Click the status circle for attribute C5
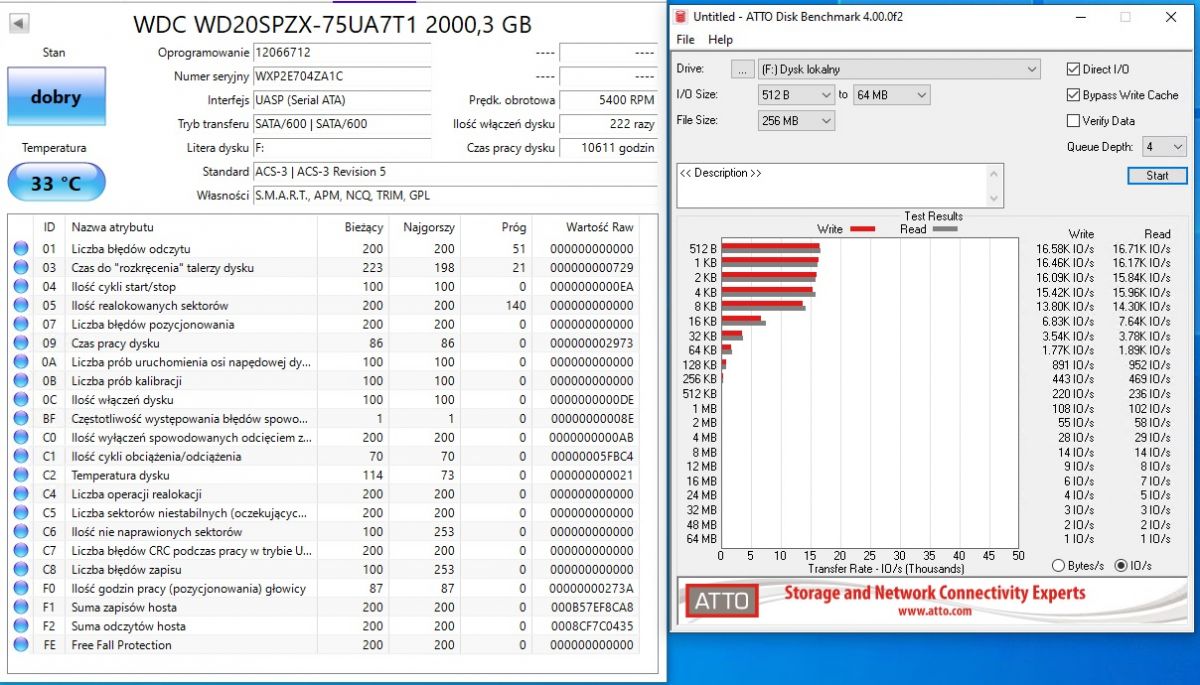Viewport: 1200px width, 685px height. 21,513
